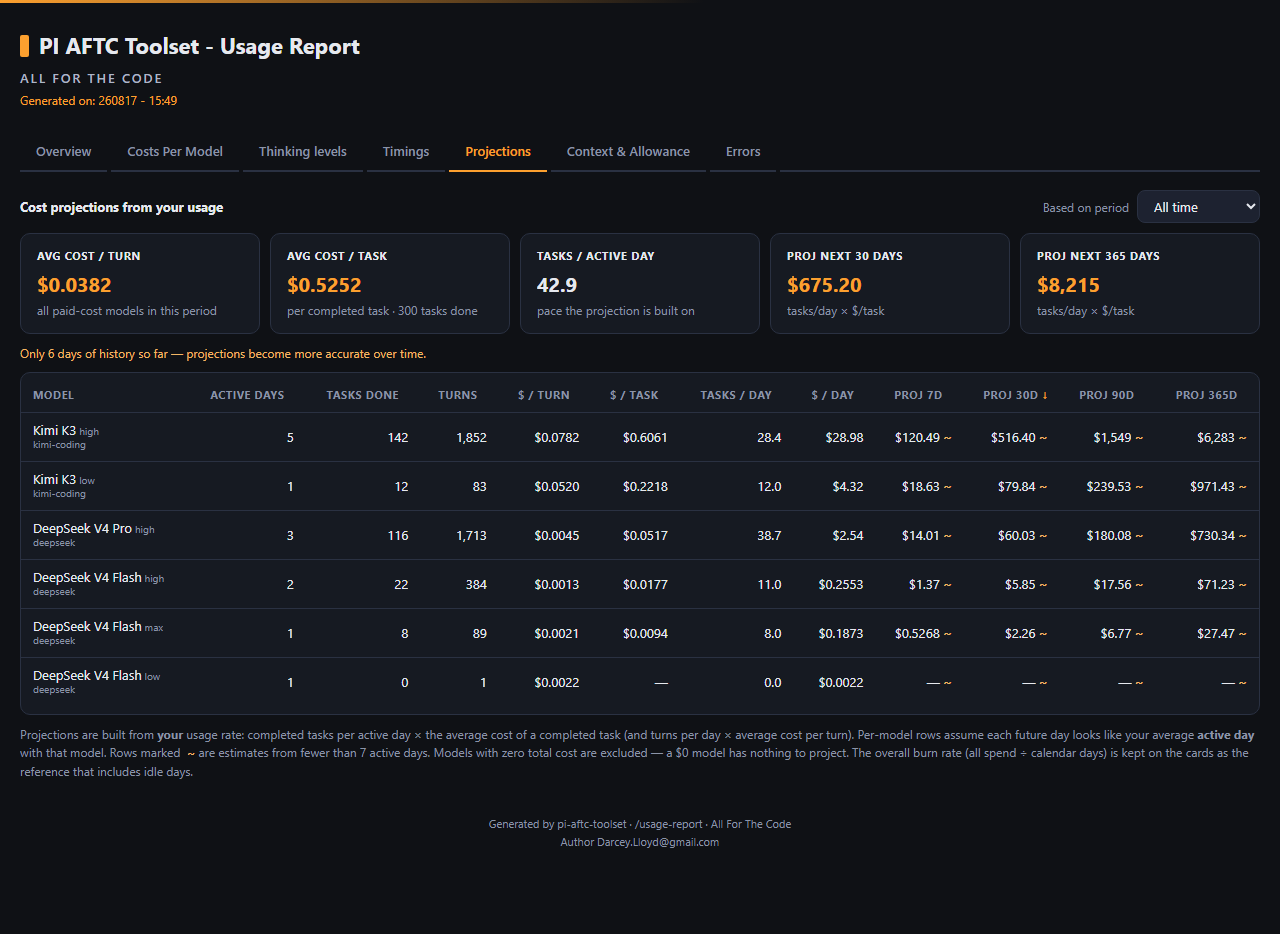1280x934 pixels.
Task: Sort by ACTIVE DAYS column header
Action: pyautogui.click(x=247, y=395)
